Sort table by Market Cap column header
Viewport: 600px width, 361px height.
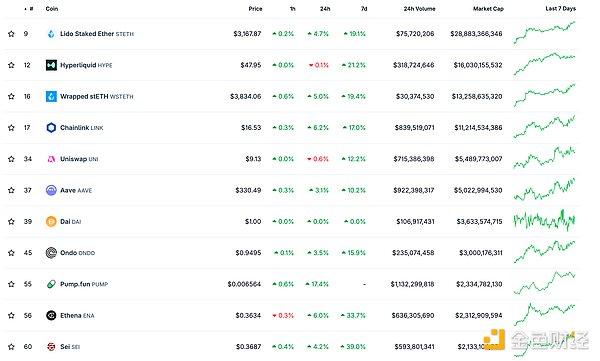click(x=488, y=8)
